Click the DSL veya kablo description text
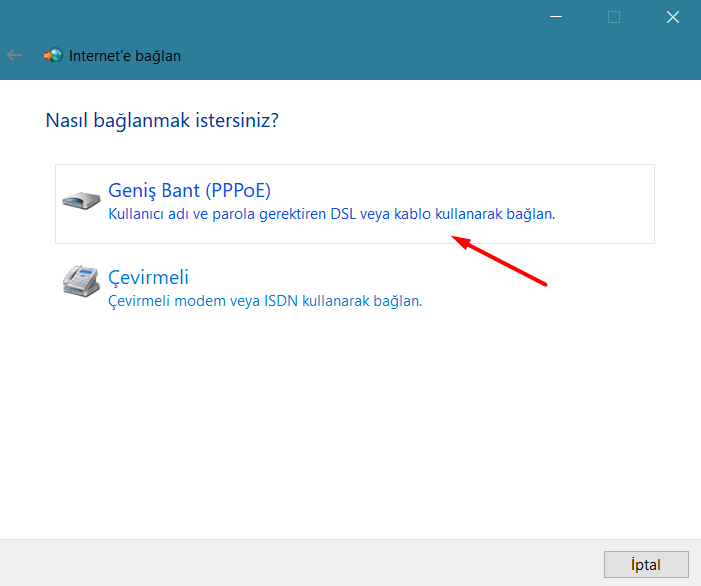This screenshot has width=701, height=586. coord(330,214)
